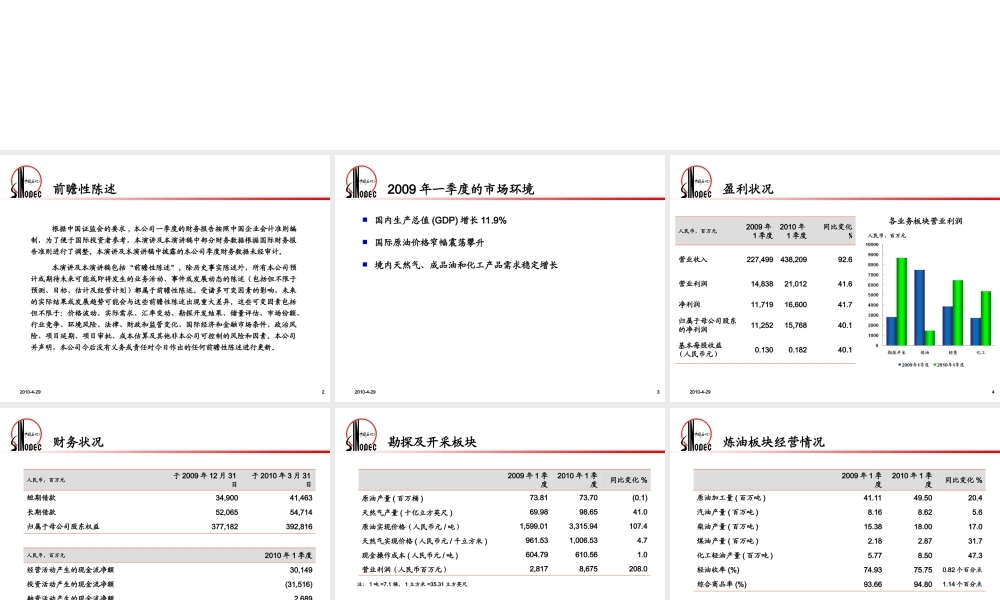Click the Sinopec logo on the 前瞻性陈述 slide

[26, 182]
